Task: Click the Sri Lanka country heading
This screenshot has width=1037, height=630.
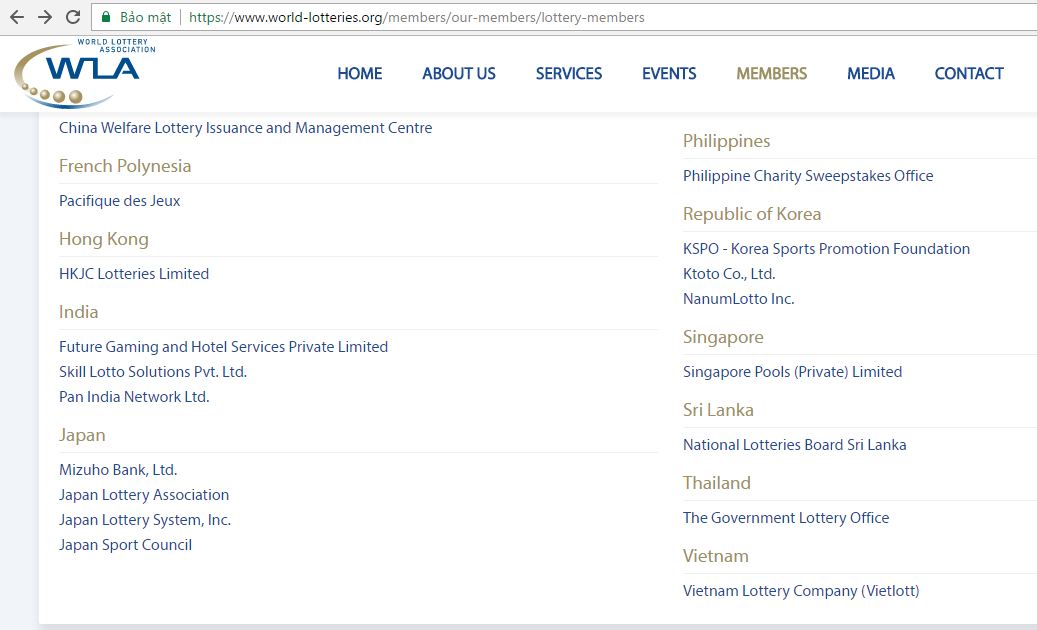Action: [718, 410]
